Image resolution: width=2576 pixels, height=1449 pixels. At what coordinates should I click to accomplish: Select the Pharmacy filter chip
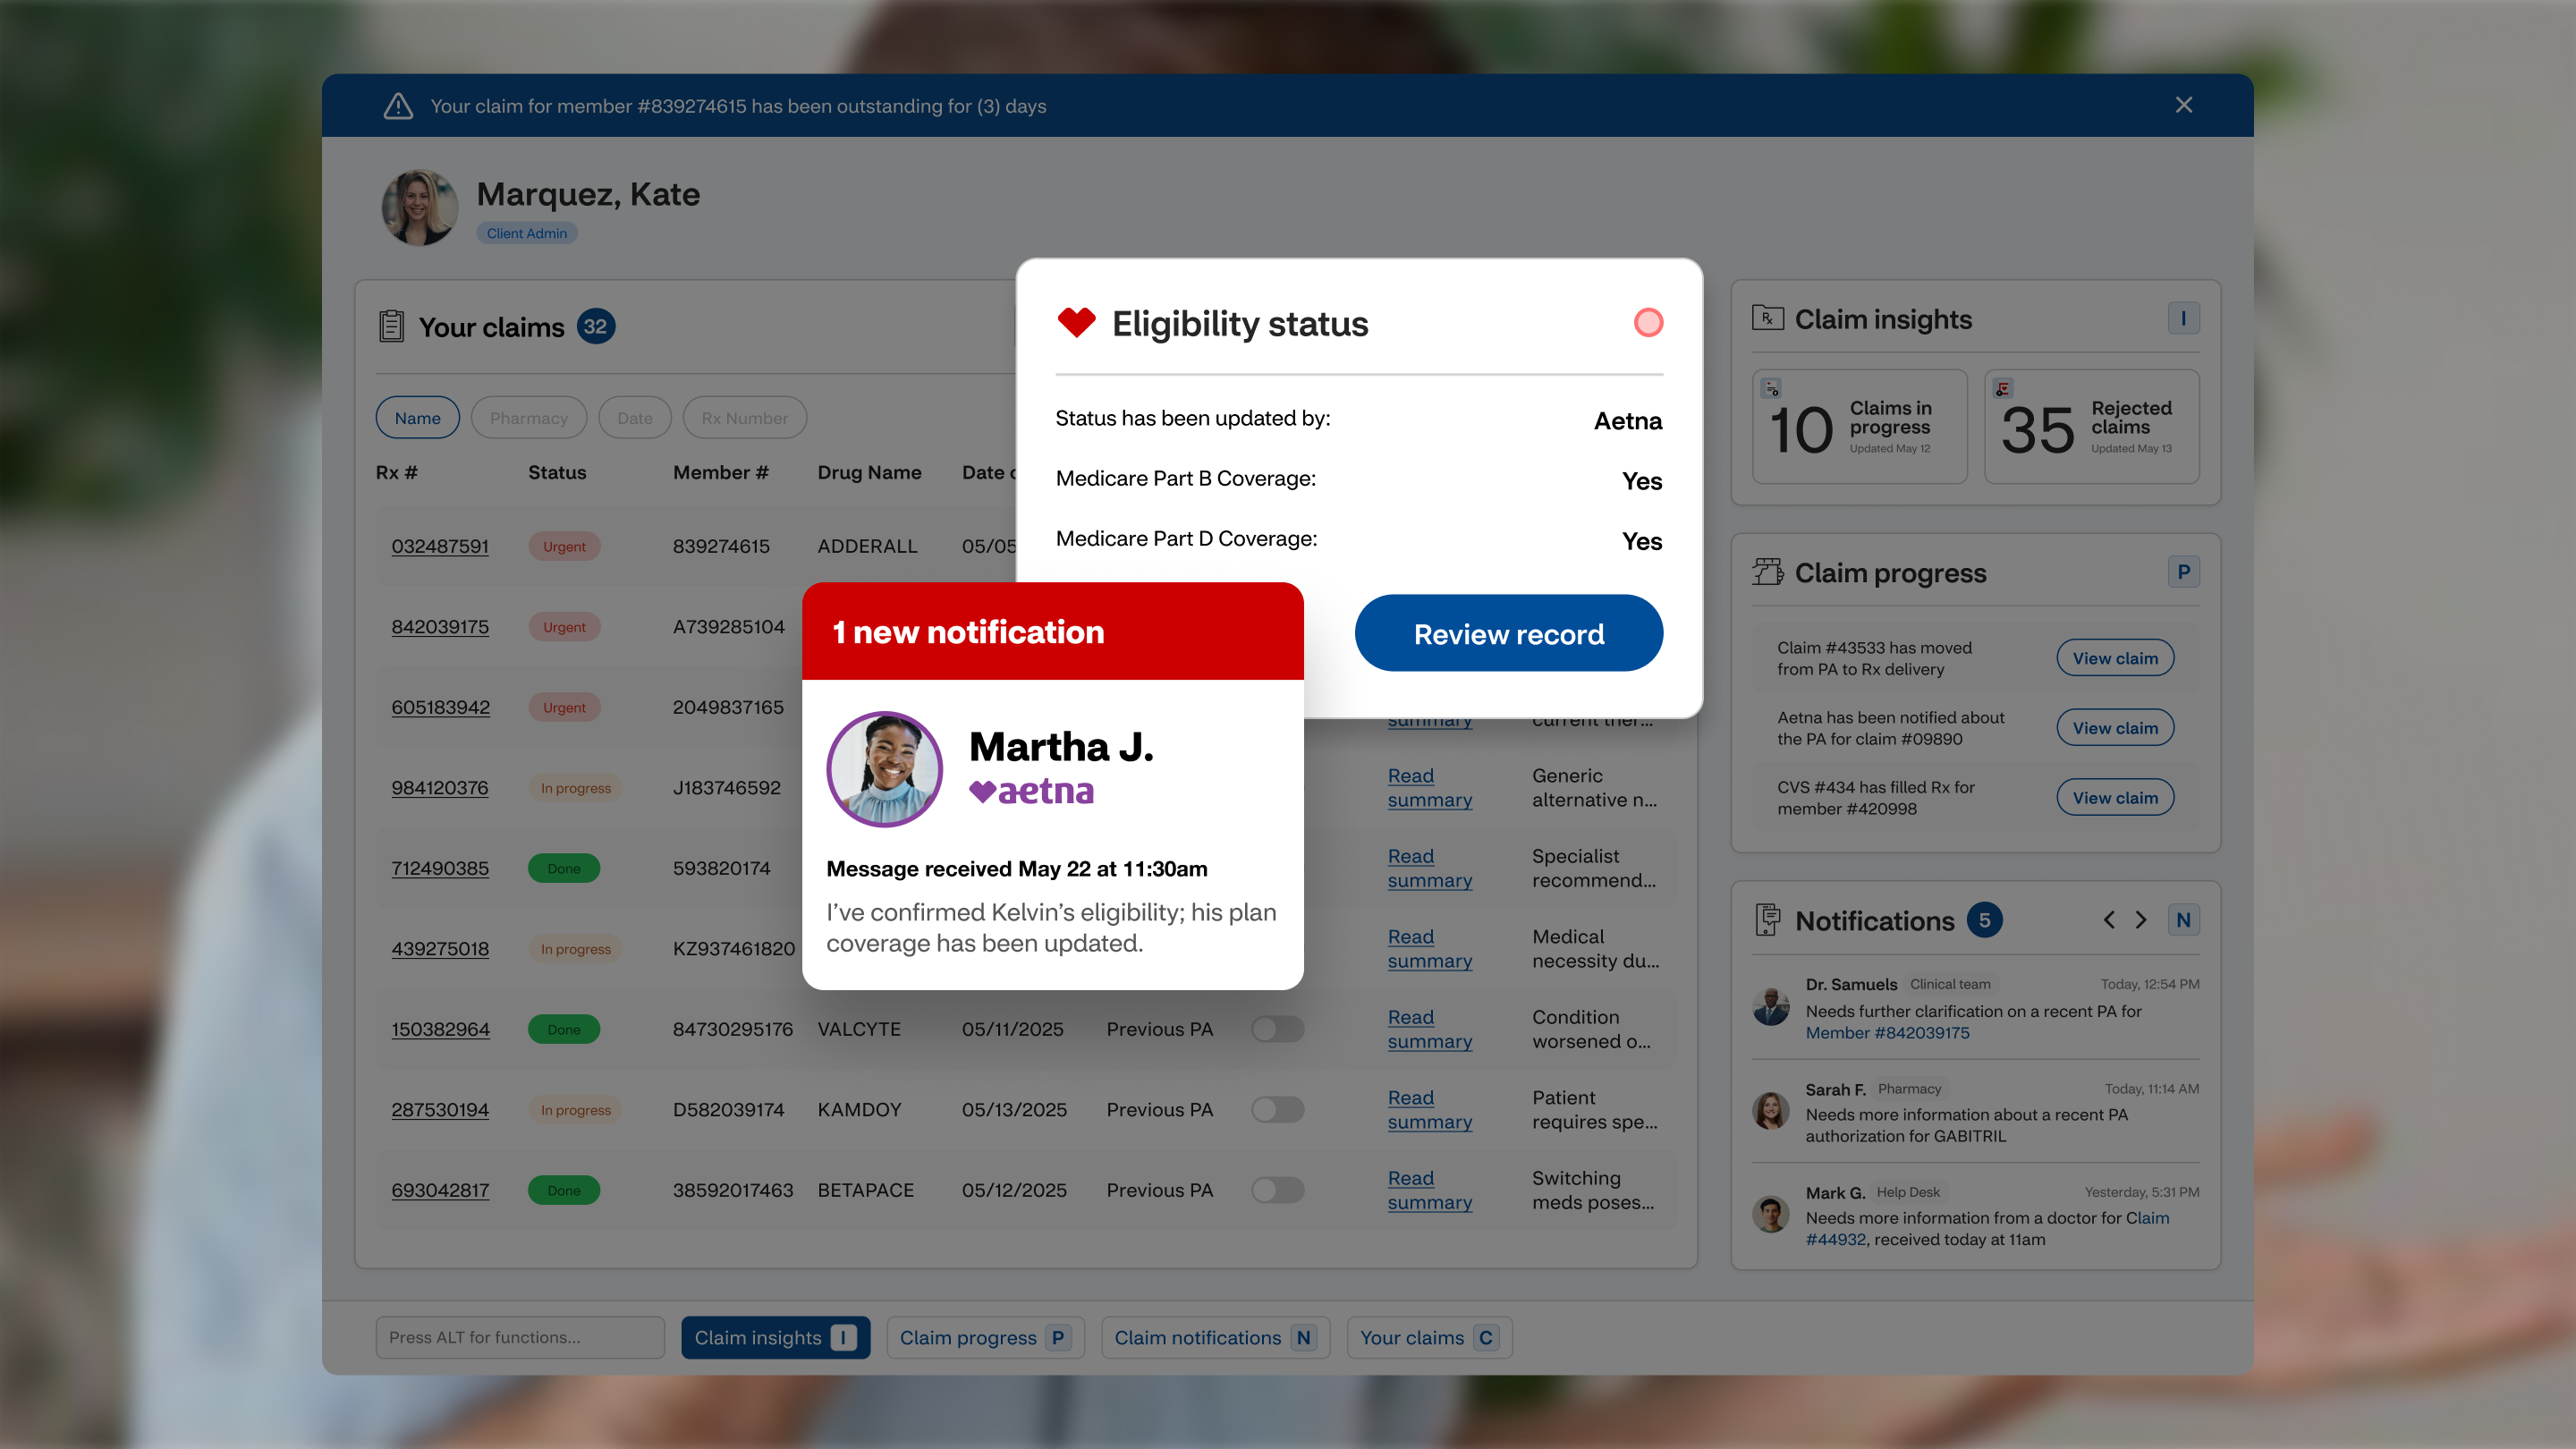(x=528, y=418)
